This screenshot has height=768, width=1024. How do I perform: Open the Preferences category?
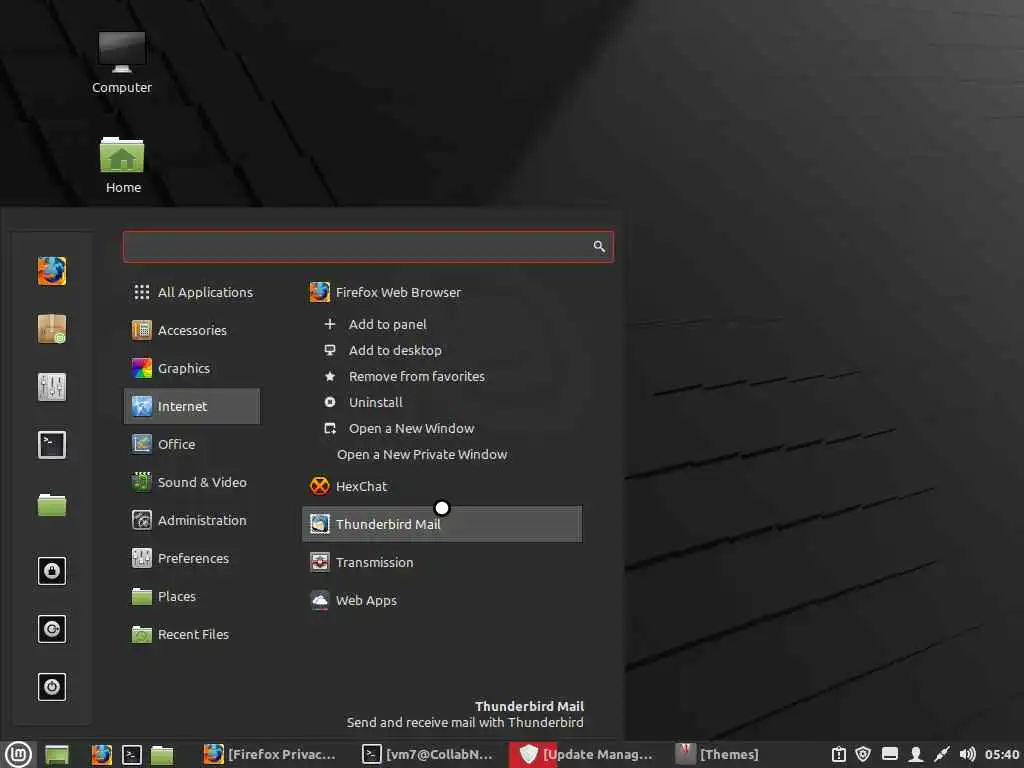point(192,558)
